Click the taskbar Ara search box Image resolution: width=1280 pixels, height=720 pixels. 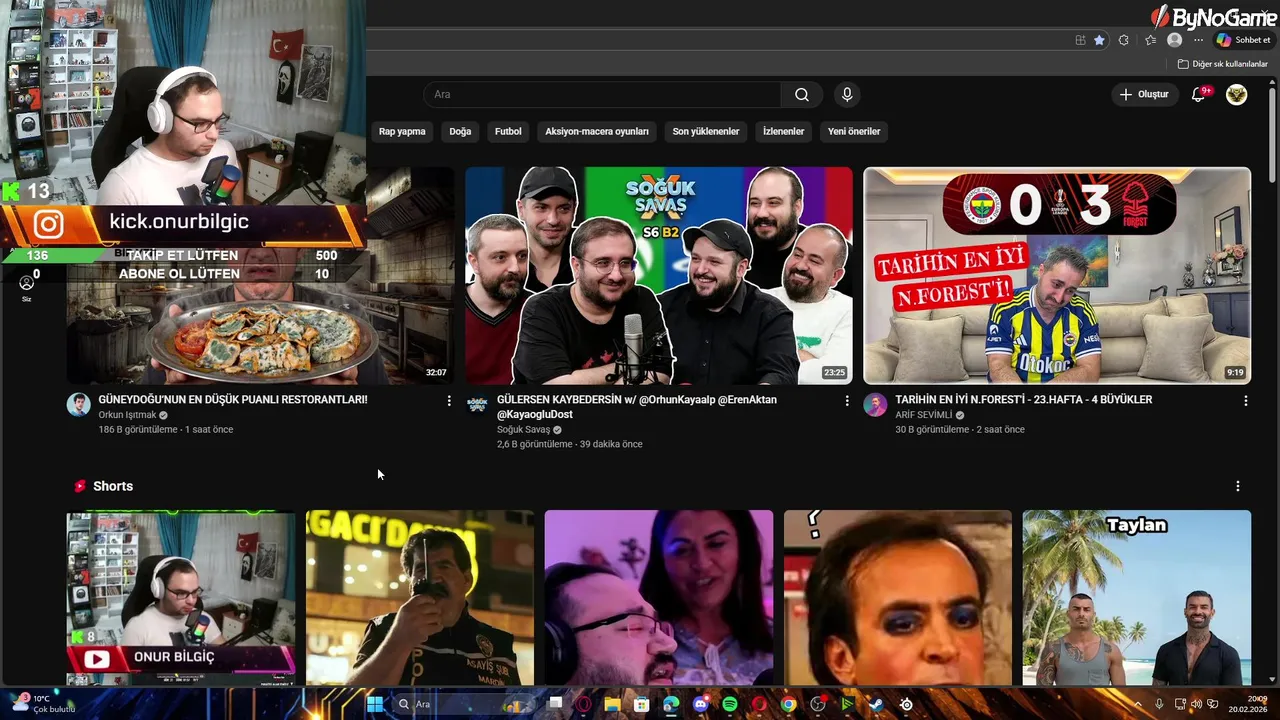pos(463,704)
